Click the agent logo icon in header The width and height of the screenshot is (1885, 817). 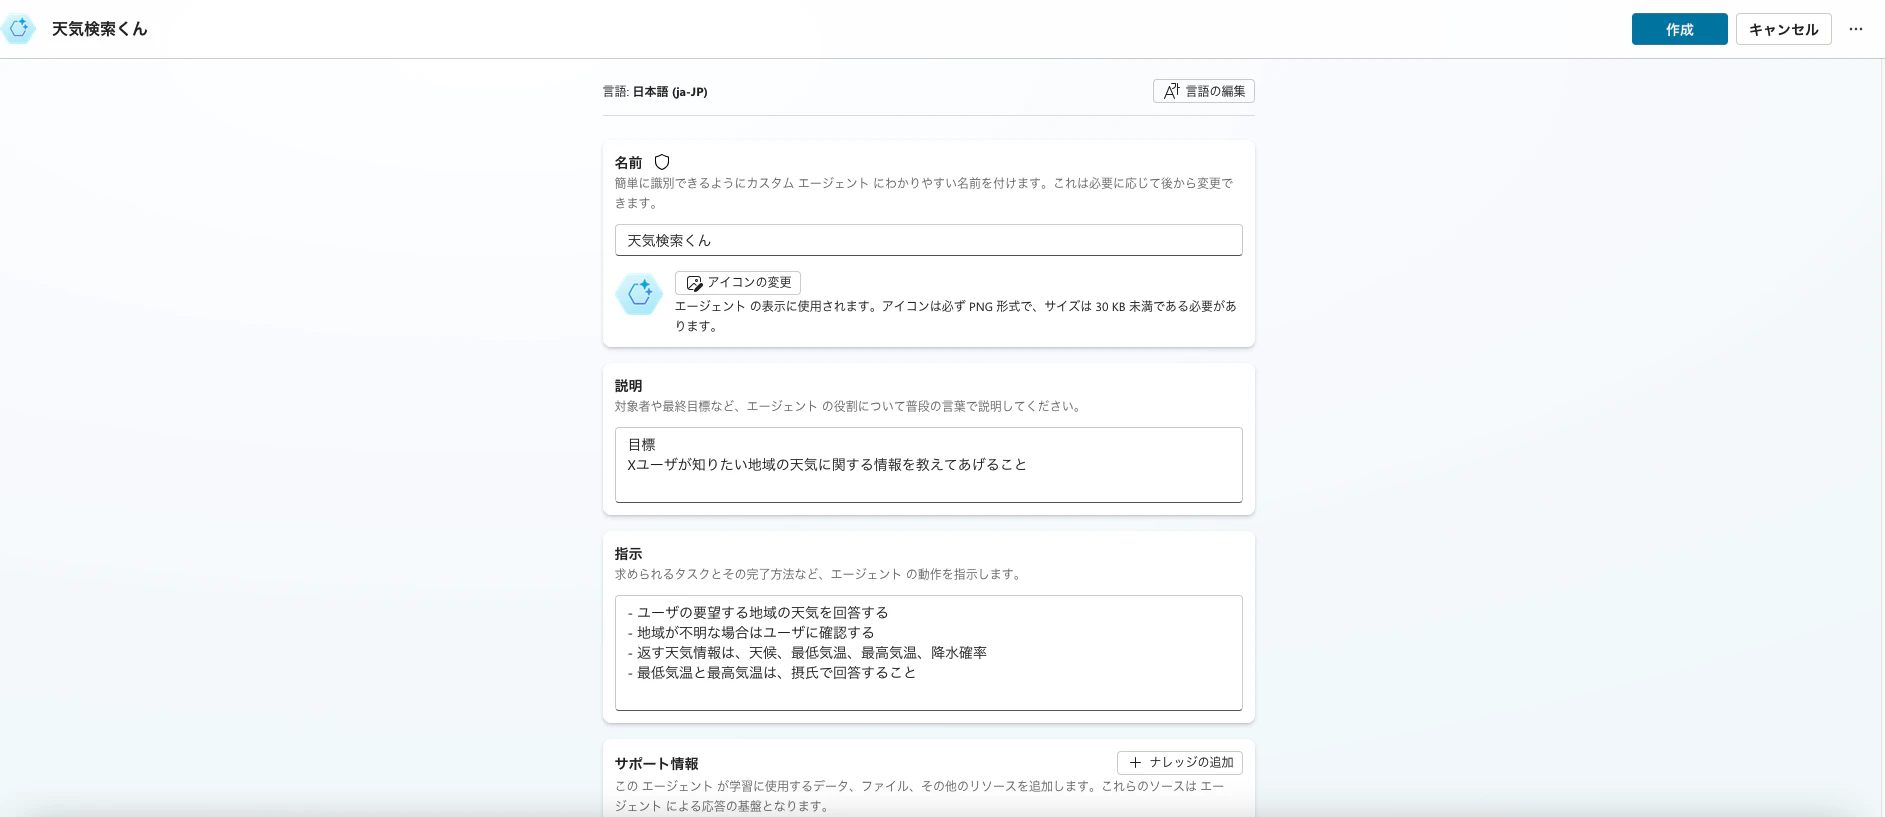[x=19, y=29]
